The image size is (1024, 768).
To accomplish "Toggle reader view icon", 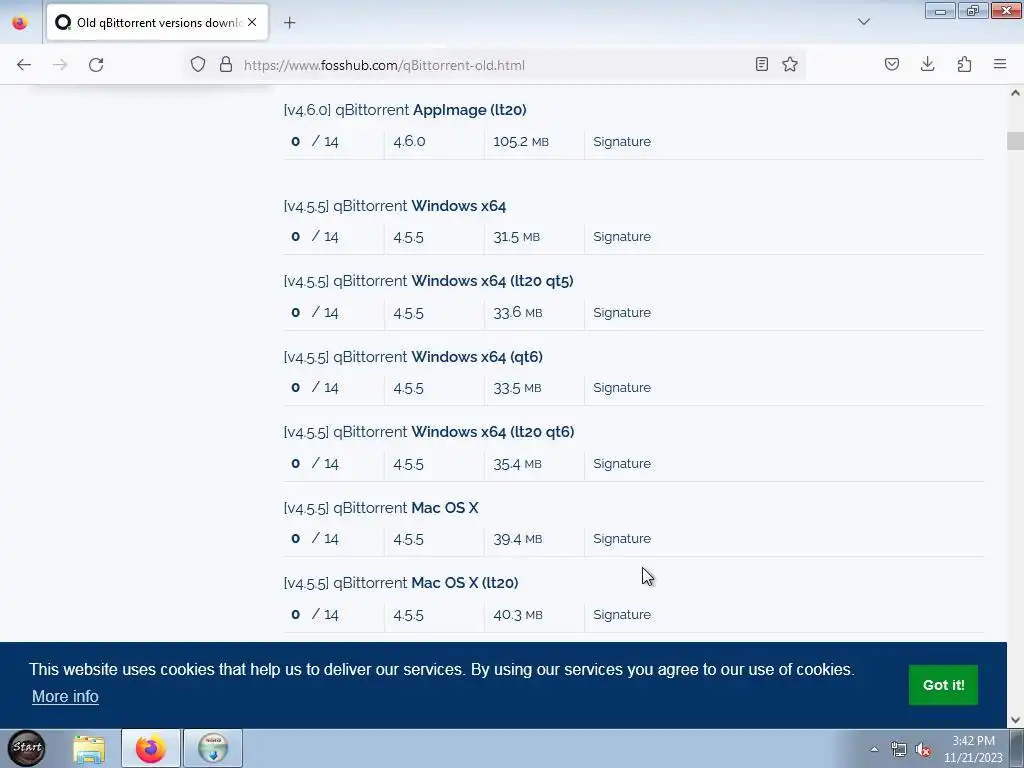I will click(x=761, y=64).
